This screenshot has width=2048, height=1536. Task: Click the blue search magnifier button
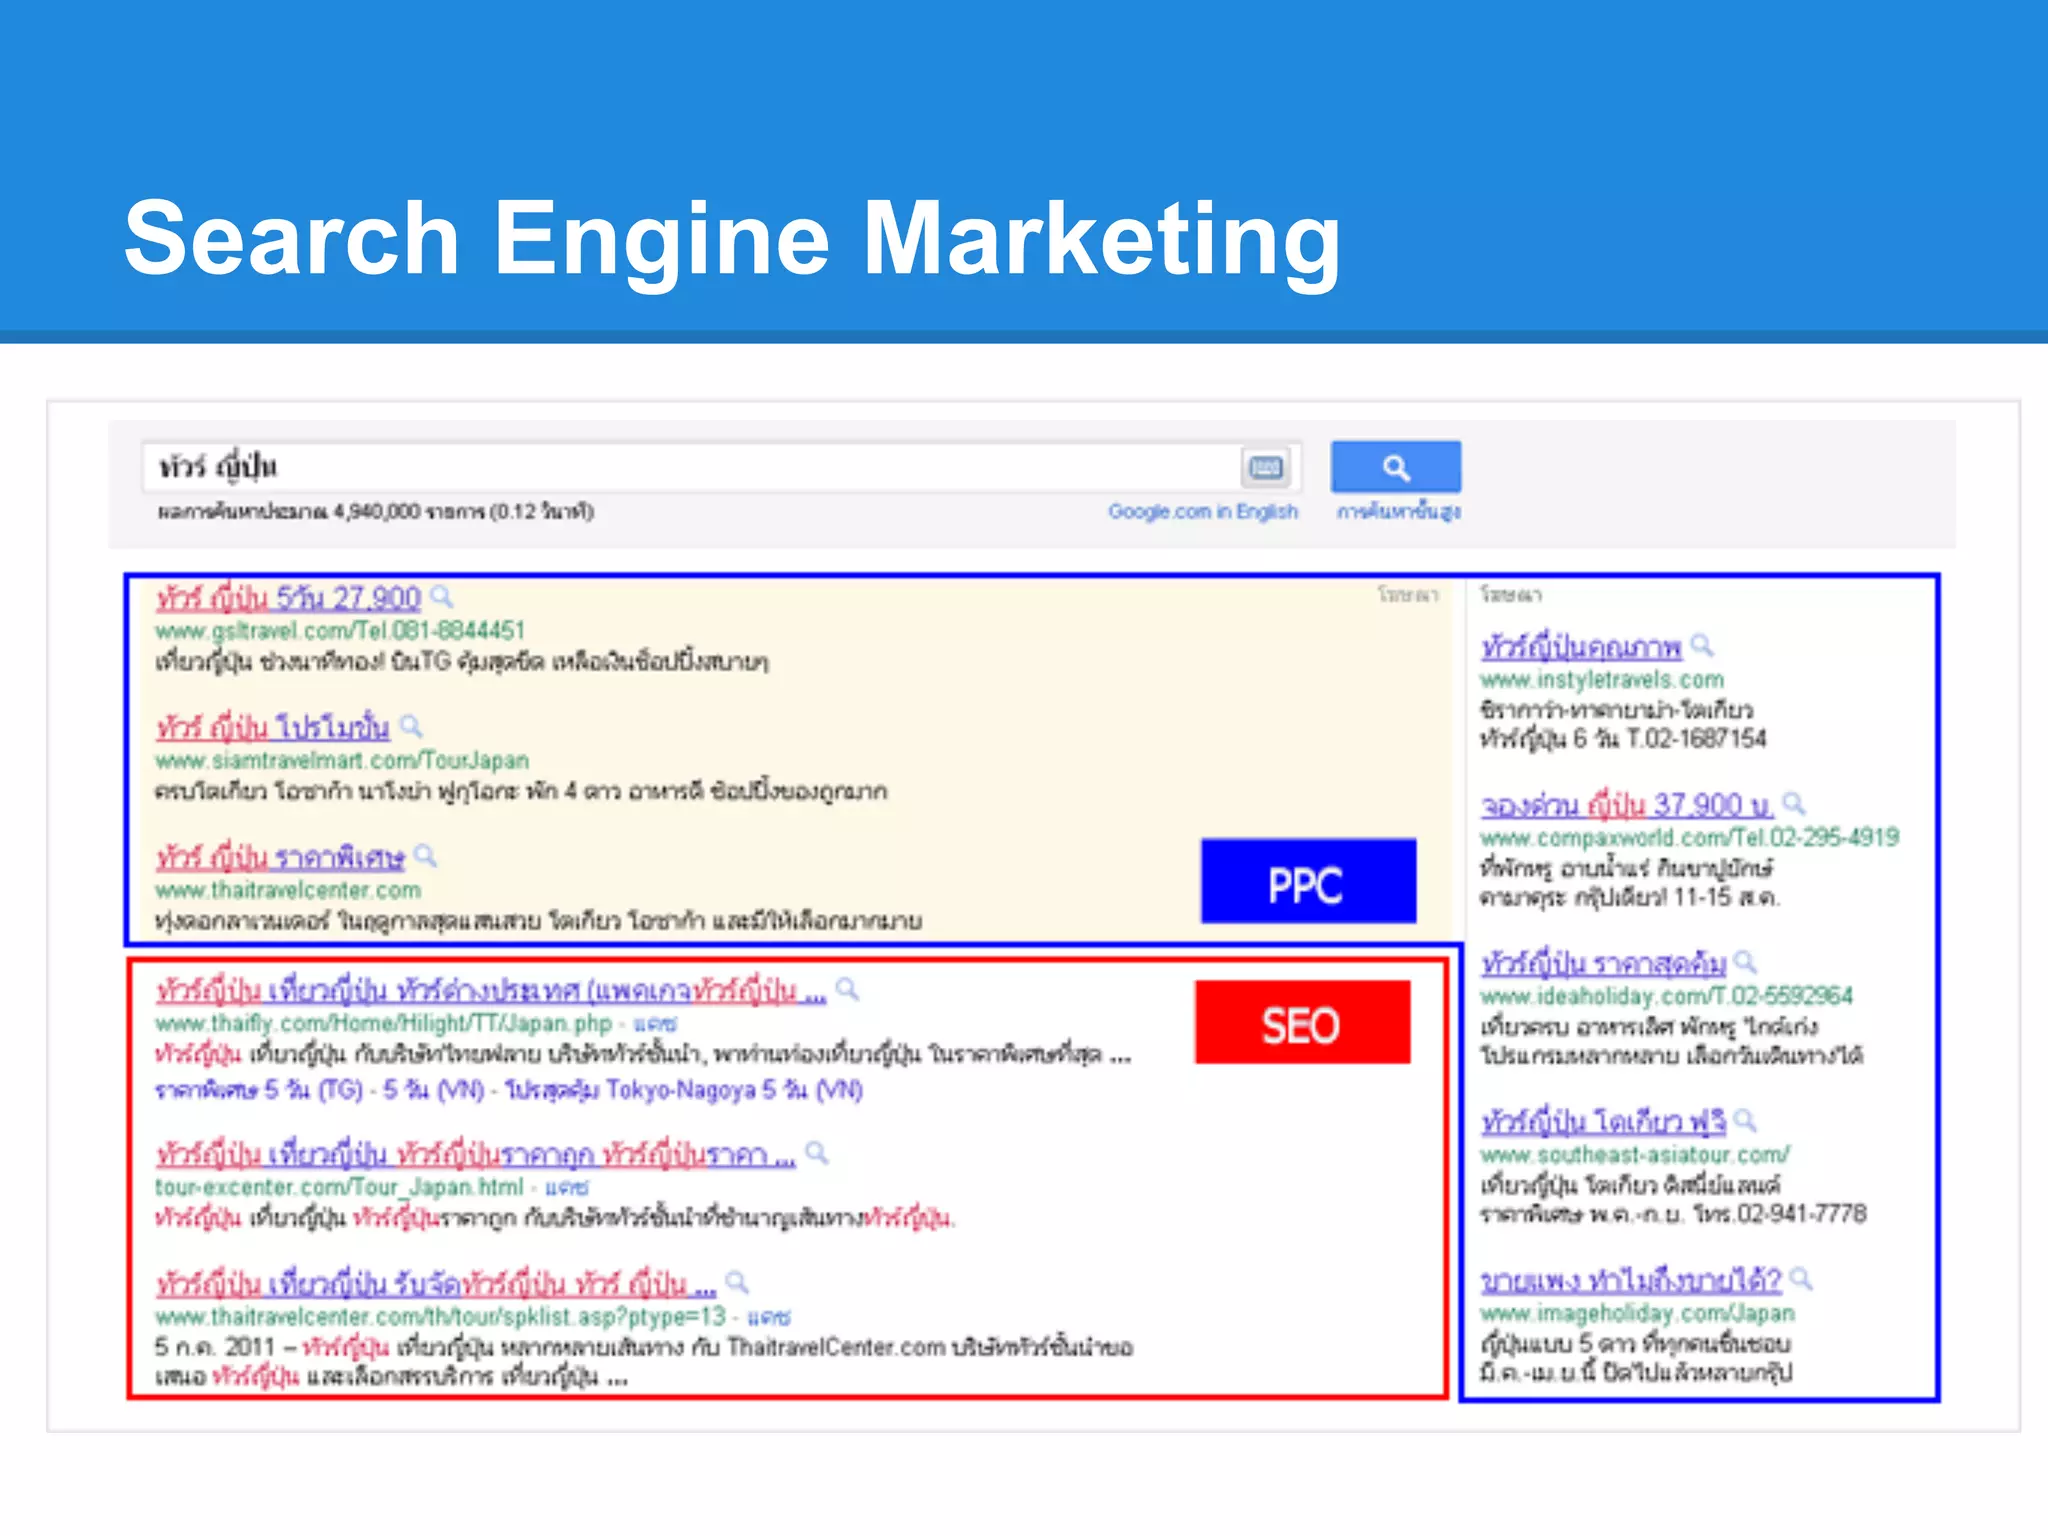(x=1395, y=466)
